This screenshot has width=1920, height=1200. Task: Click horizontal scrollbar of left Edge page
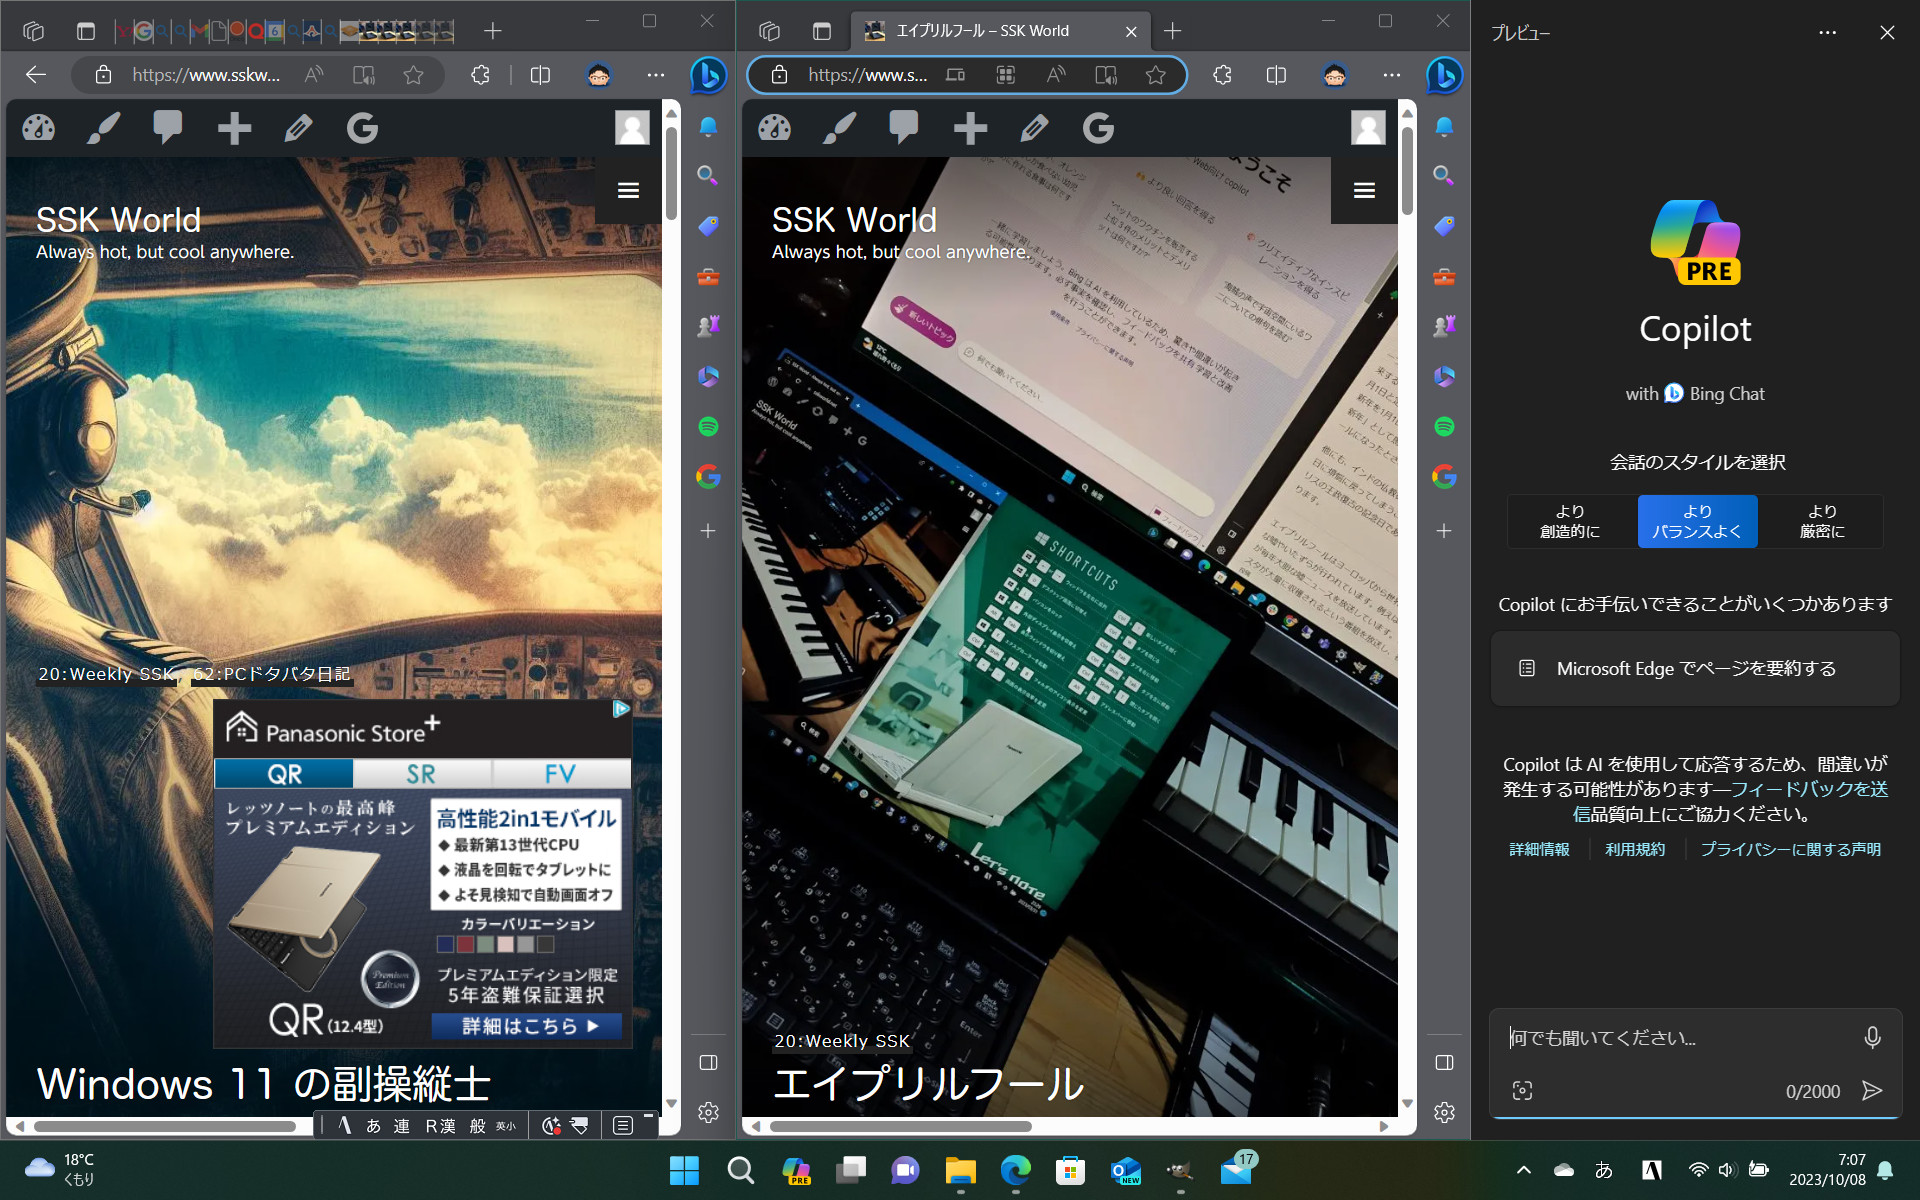pos(164,1126)
